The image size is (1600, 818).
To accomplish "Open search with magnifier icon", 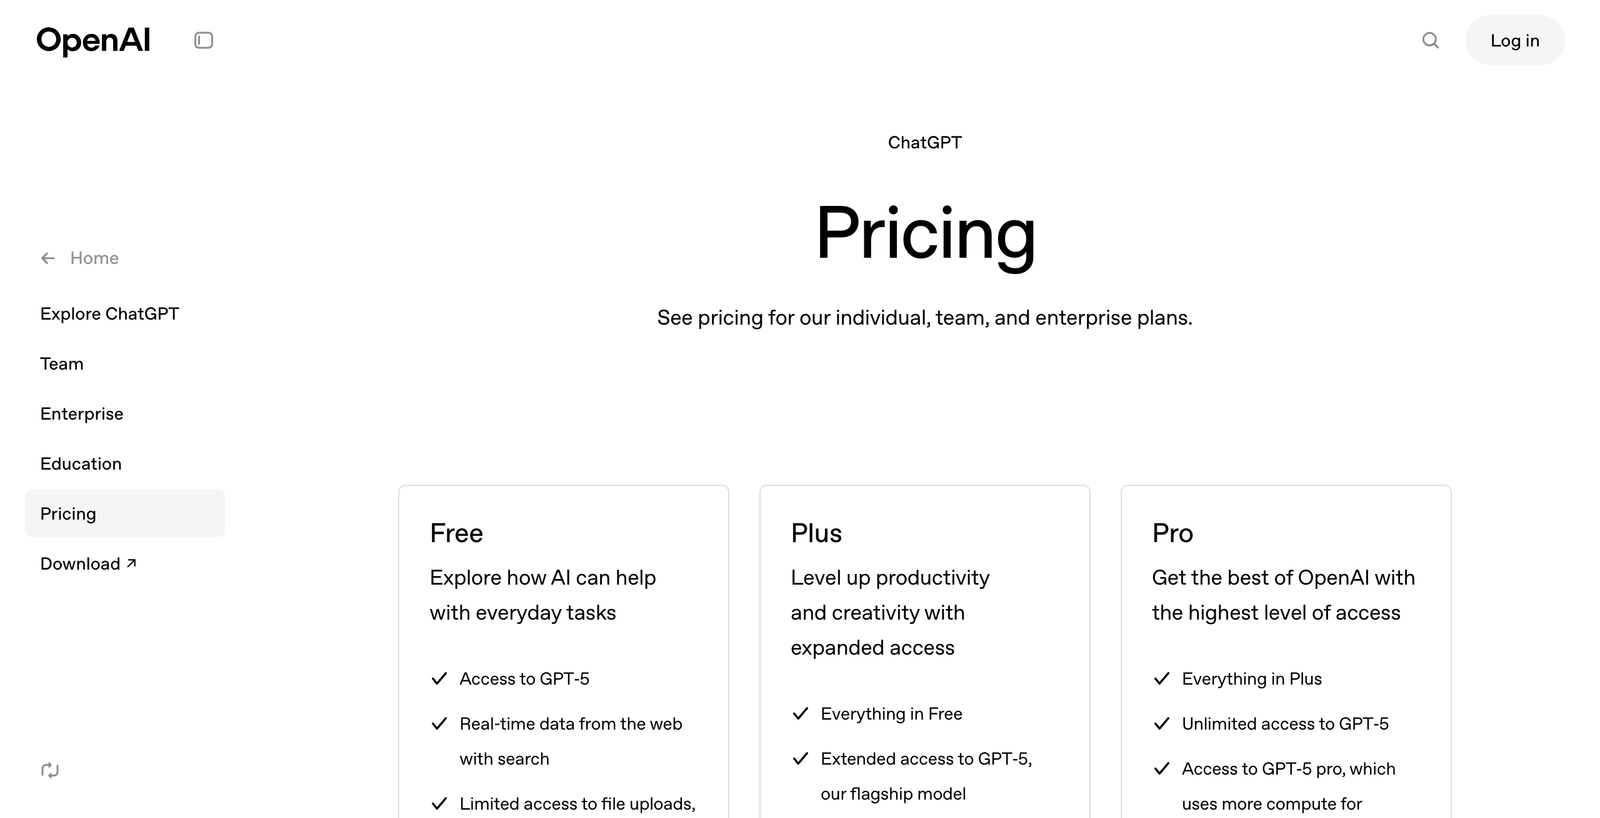I will 1430,40.
